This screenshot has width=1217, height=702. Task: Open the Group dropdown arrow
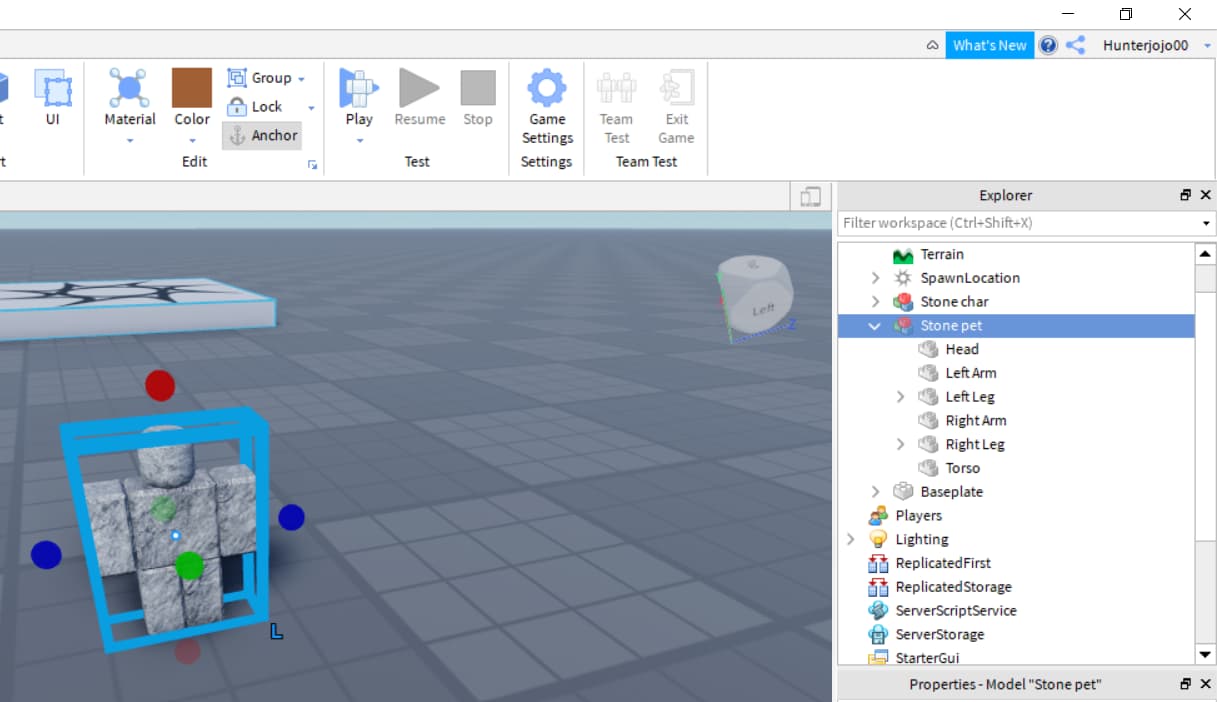tap(301, 79)
